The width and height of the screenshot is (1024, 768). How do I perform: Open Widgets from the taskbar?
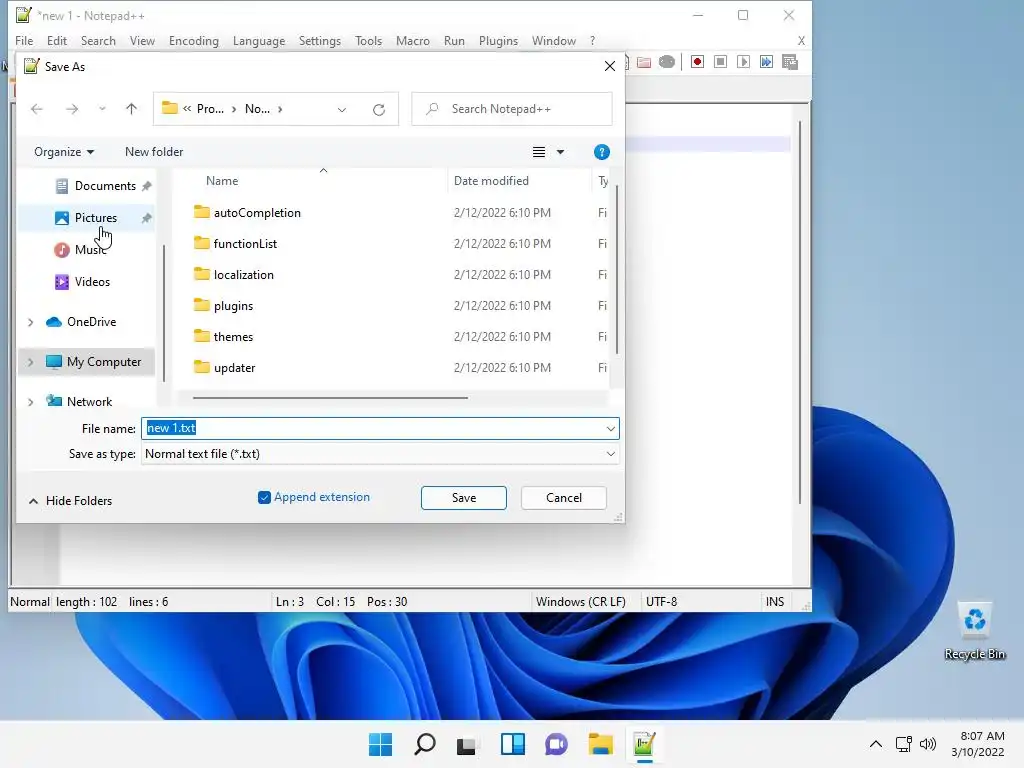(513, 744)
